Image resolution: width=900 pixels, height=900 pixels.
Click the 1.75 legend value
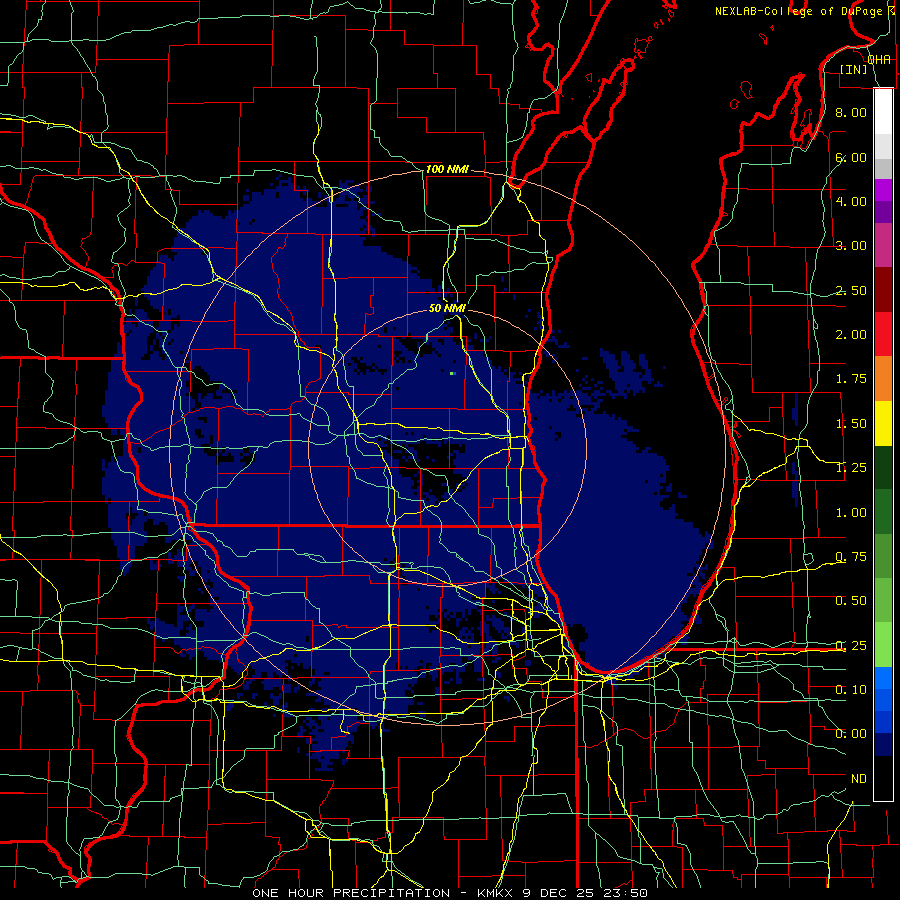pyautogui.click(x=851, y=379)
